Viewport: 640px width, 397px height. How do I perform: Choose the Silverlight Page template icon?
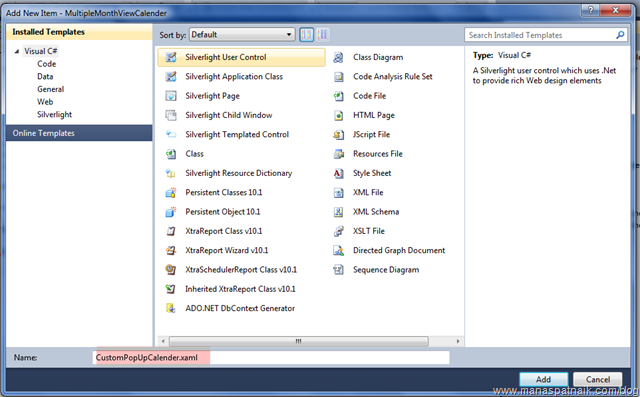(x=171, y=96)
